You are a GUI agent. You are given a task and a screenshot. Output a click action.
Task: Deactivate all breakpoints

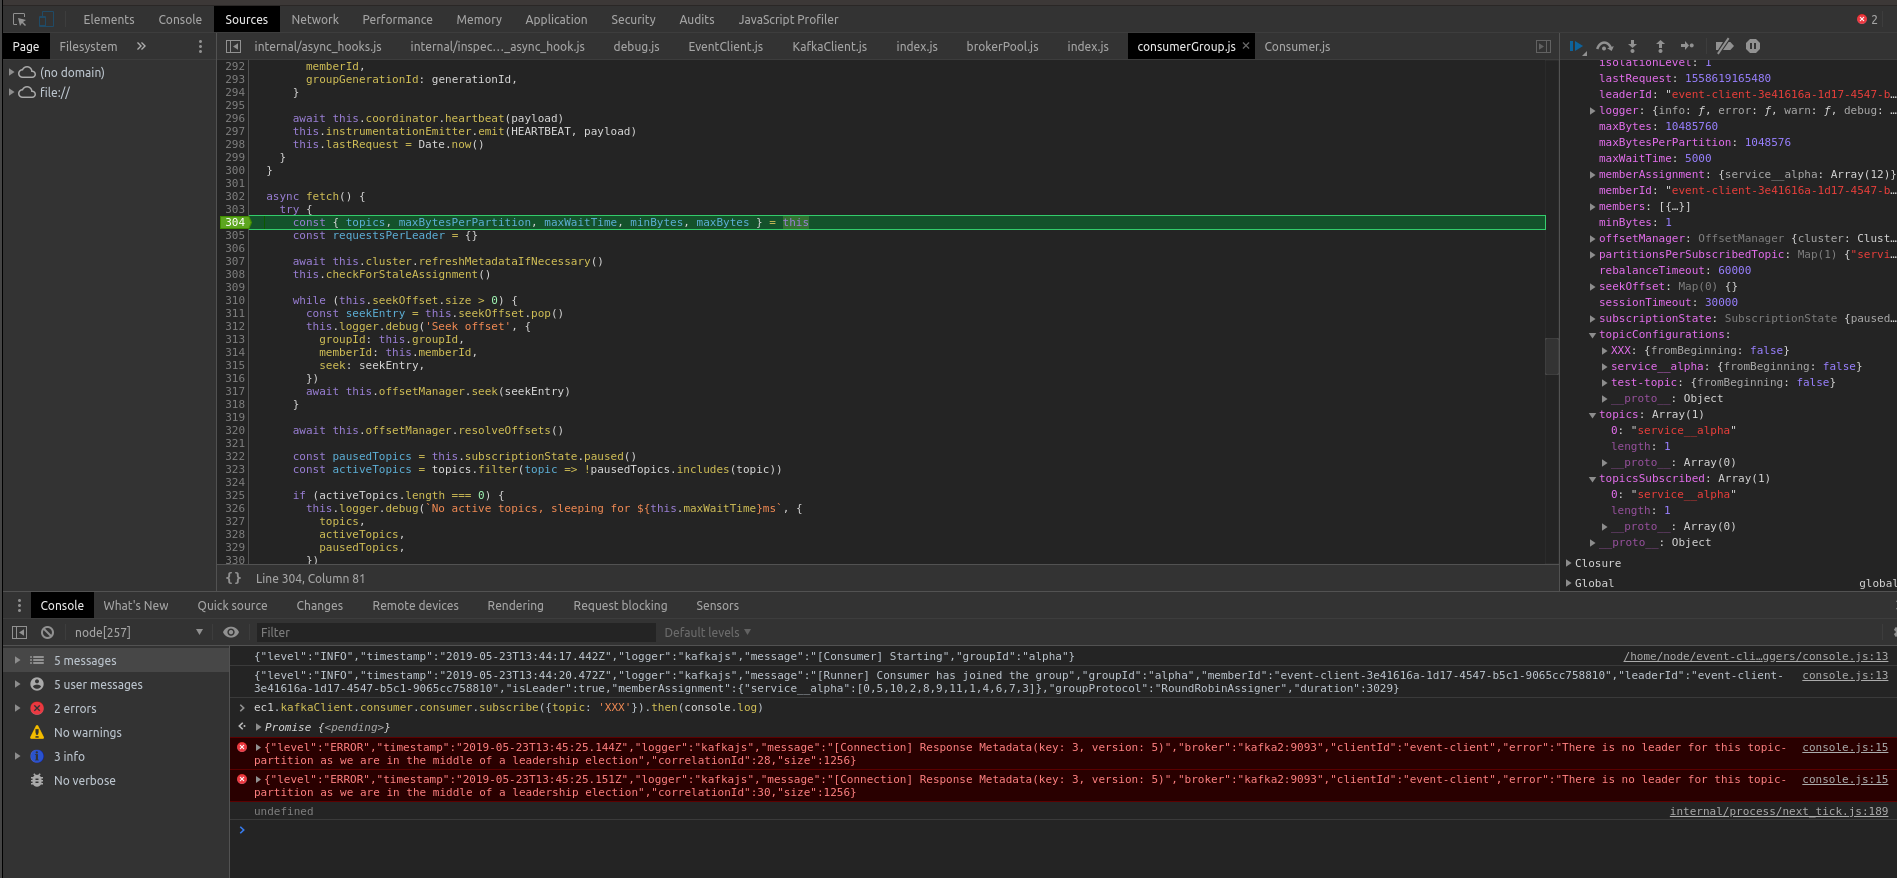point(1724,46)
